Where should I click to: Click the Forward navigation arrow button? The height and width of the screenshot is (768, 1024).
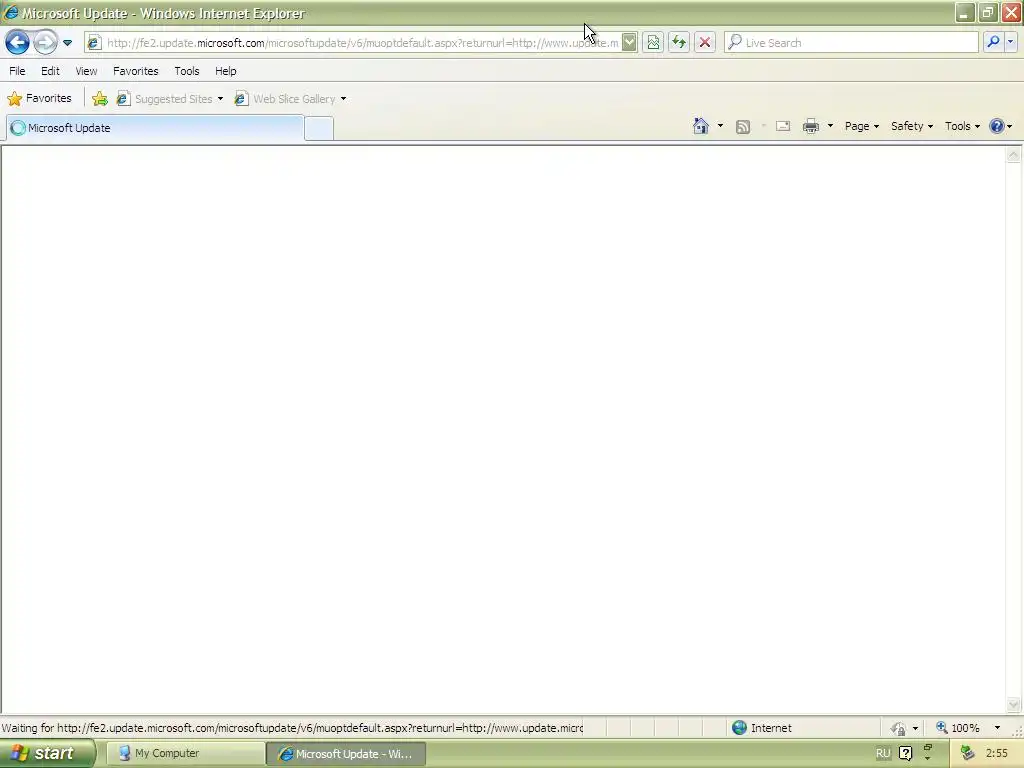click(45, 42)
